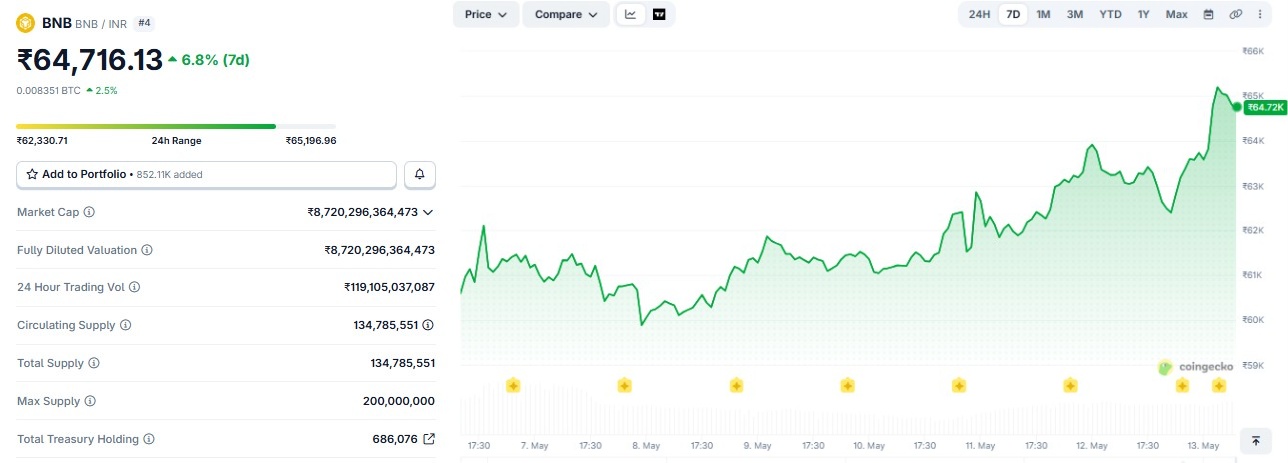The width and height of the screenshot is (1288, 463).
Task: Click the ₹64,716.13 price value
Action: [90, 60]
